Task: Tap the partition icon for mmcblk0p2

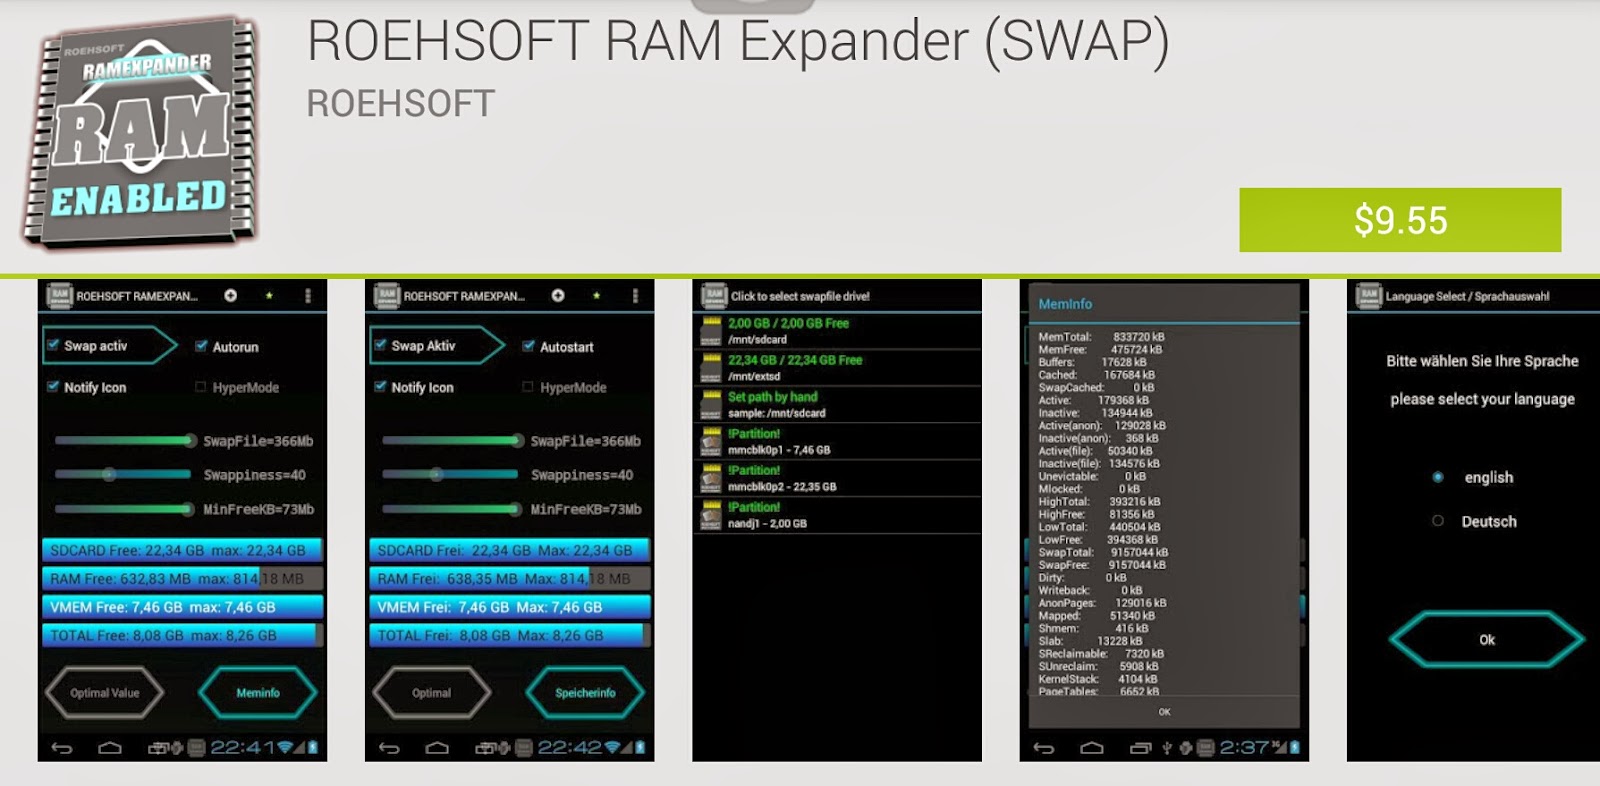Action: [711, 478]
